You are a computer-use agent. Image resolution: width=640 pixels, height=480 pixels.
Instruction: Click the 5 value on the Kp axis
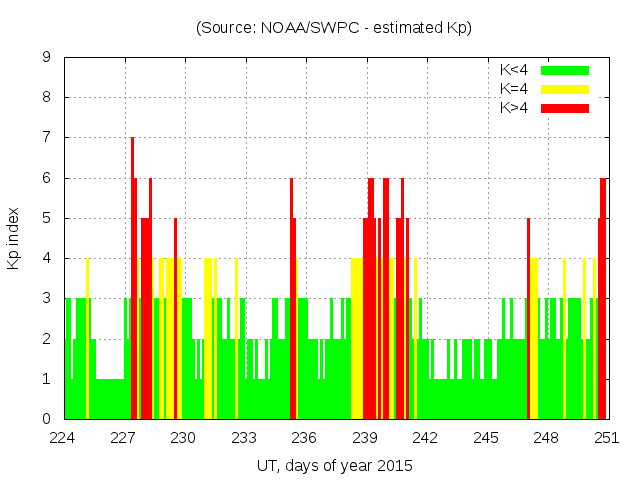pos(47,218)
